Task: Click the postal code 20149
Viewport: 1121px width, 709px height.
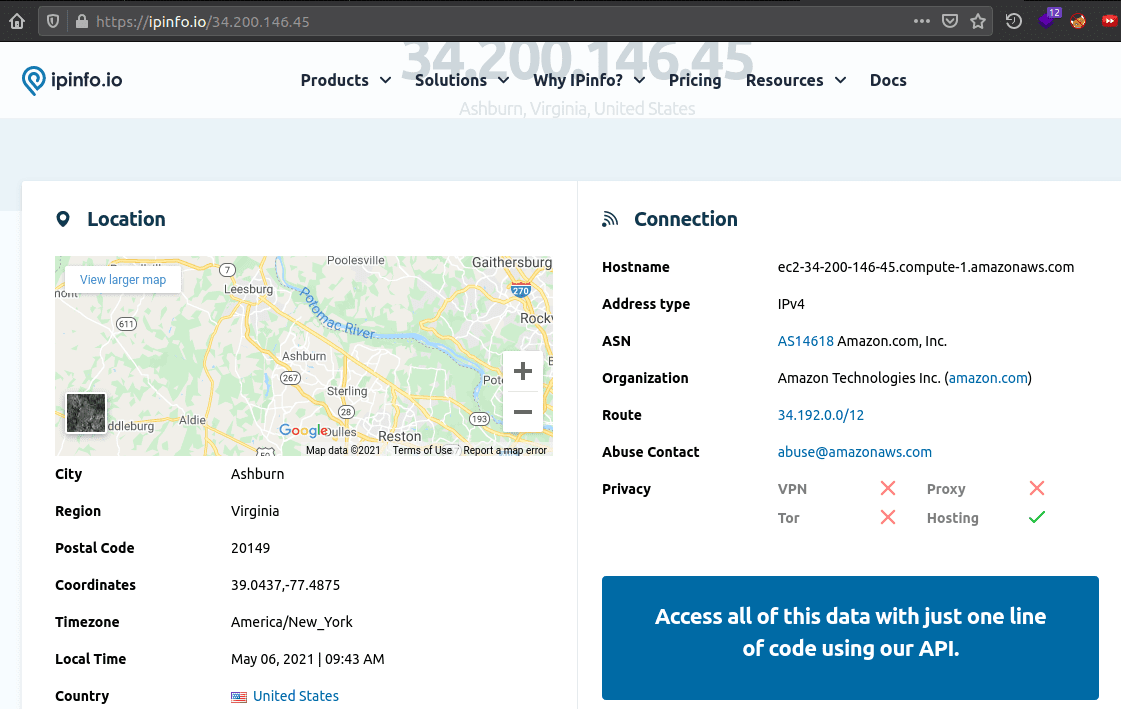Action: tap(250, 548)
